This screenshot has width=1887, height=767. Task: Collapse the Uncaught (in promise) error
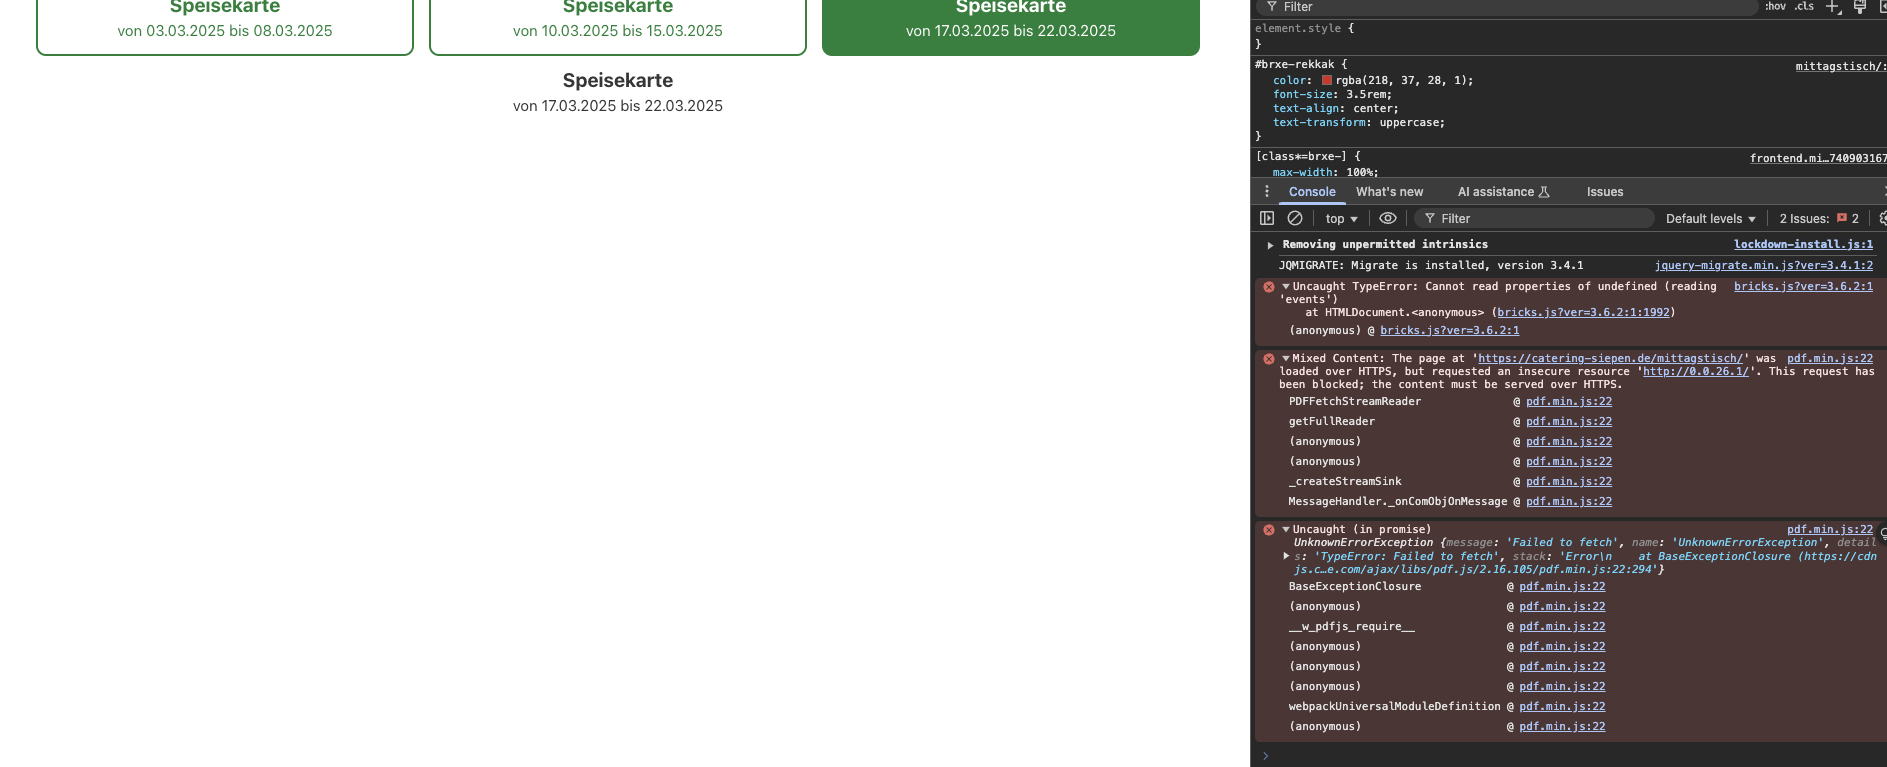pos(1286,529)
